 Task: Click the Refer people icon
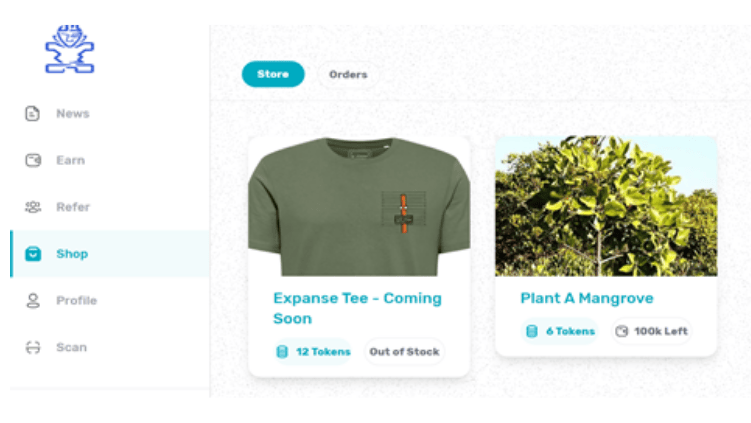pos(33,207)
